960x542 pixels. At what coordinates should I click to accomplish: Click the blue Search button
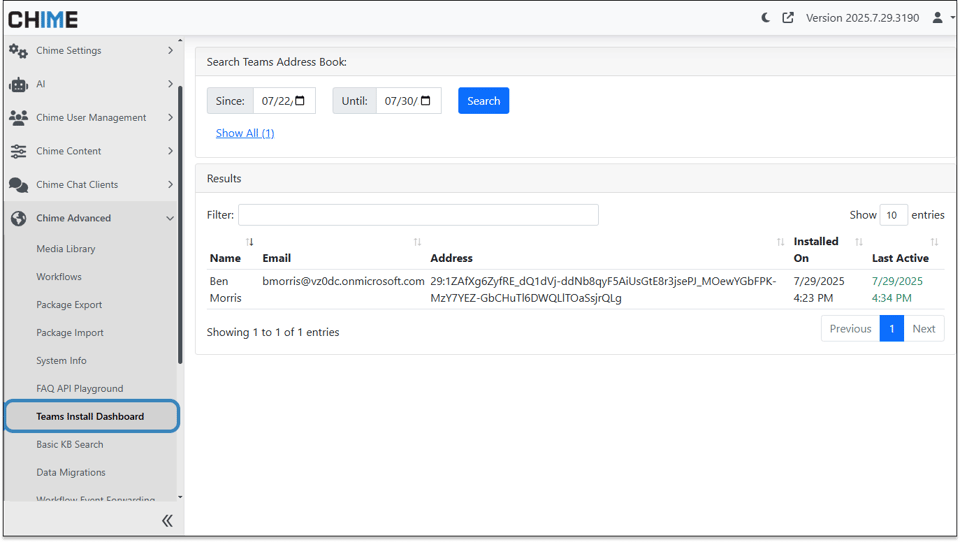click(x=484, y=101)
